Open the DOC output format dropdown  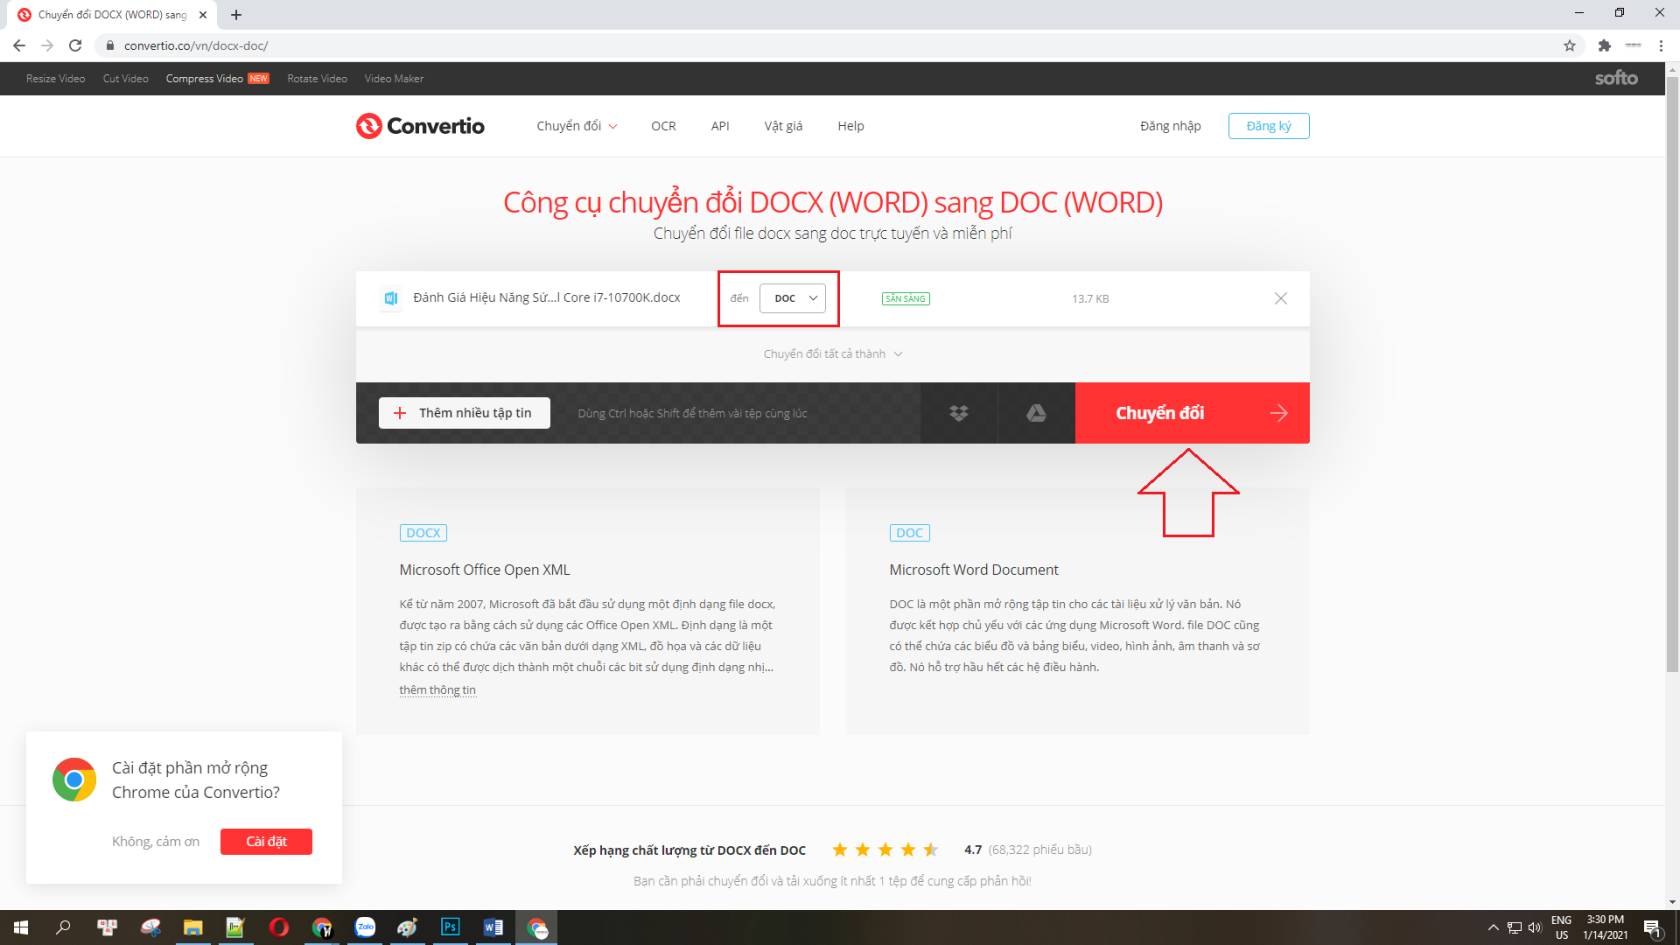pos(793,298)
